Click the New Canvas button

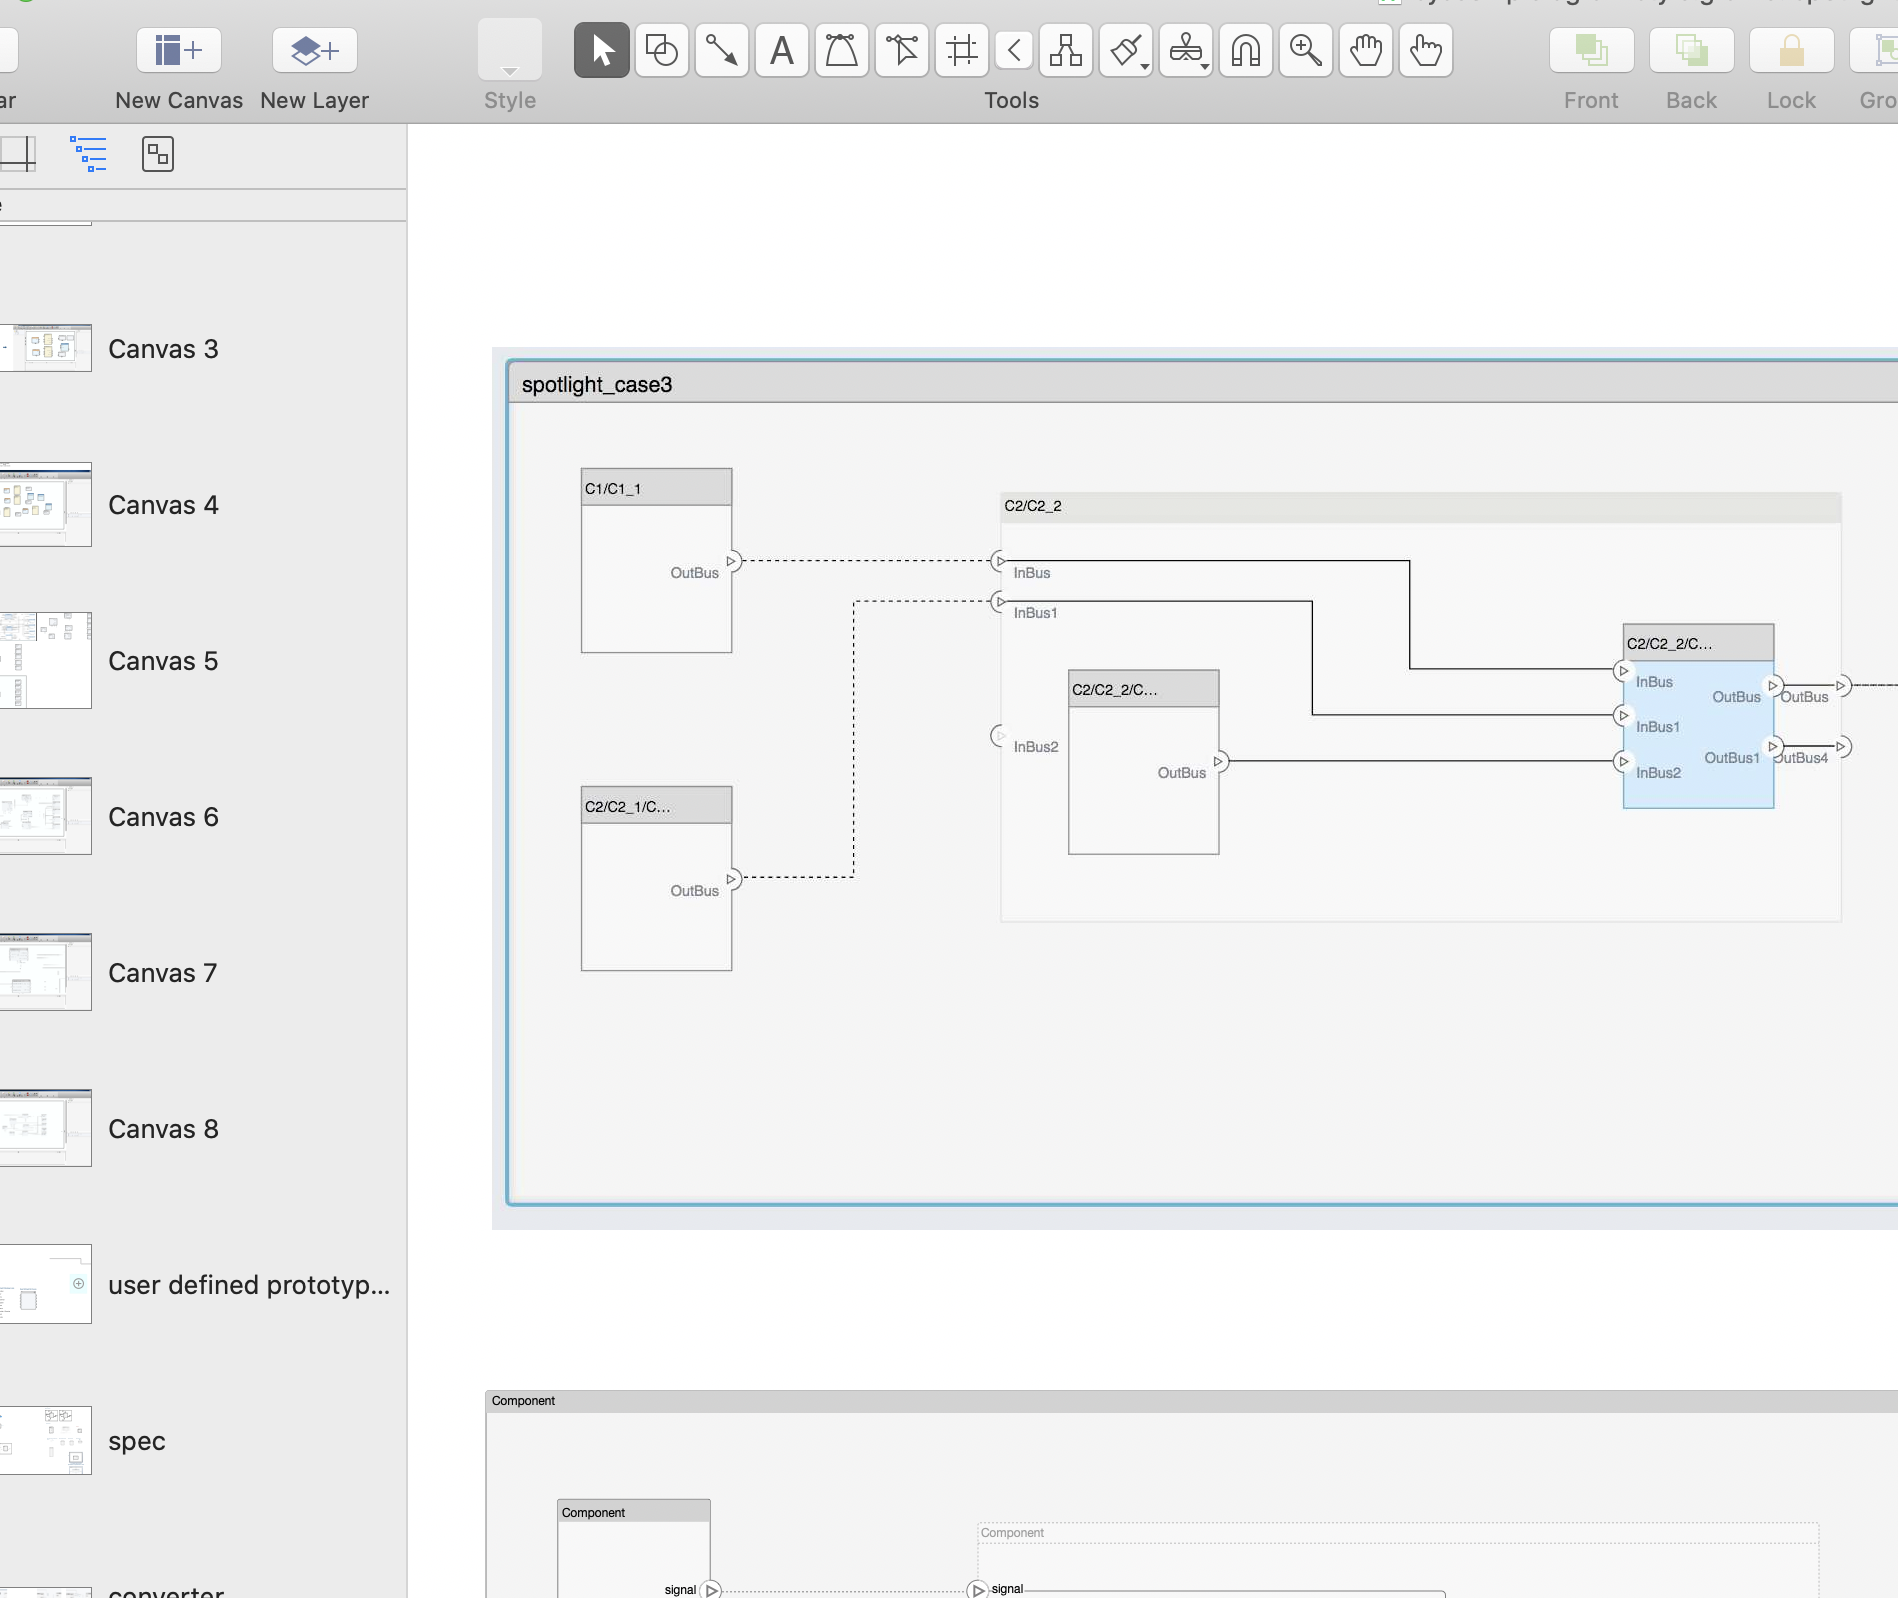click(178, 50)
